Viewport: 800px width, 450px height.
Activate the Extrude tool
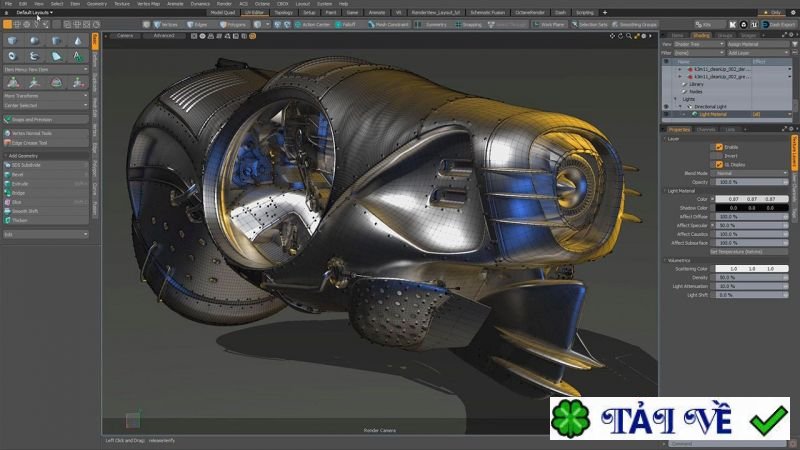pos(21,183)
